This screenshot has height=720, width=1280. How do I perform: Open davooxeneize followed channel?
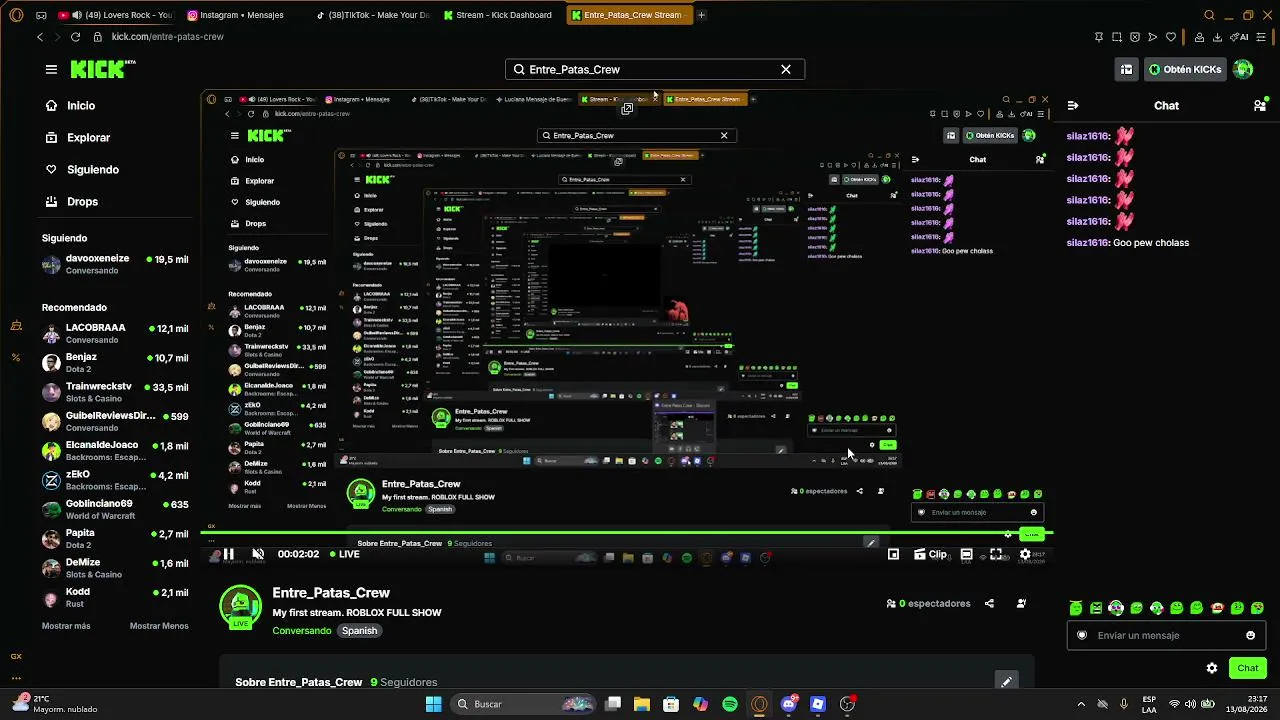pos(115,264)
